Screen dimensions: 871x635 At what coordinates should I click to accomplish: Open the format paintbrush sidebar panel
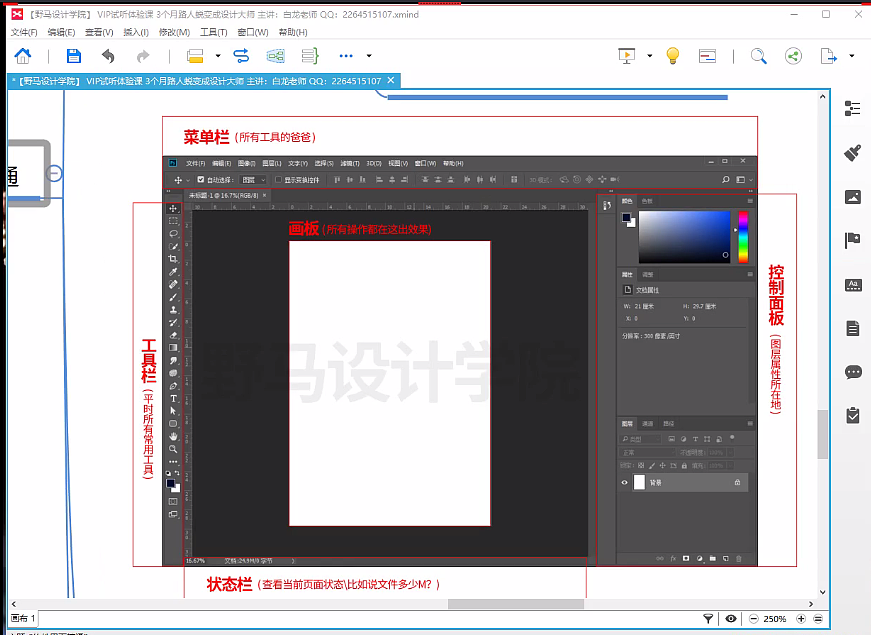(x=853, y=153)
